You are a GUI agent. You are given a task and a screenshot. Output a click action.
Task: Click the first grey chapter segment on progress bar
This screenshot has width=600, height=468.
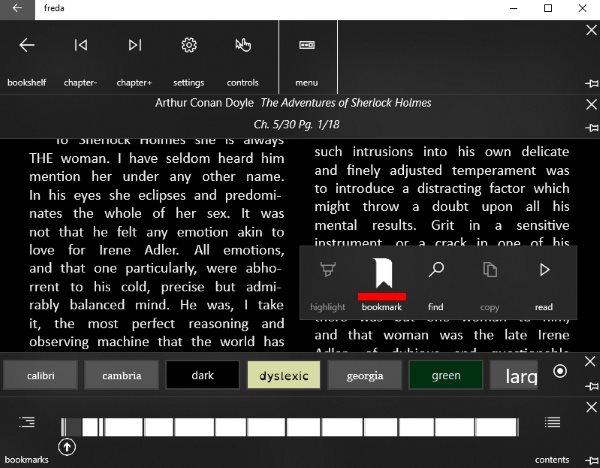(x=74, y=427)
